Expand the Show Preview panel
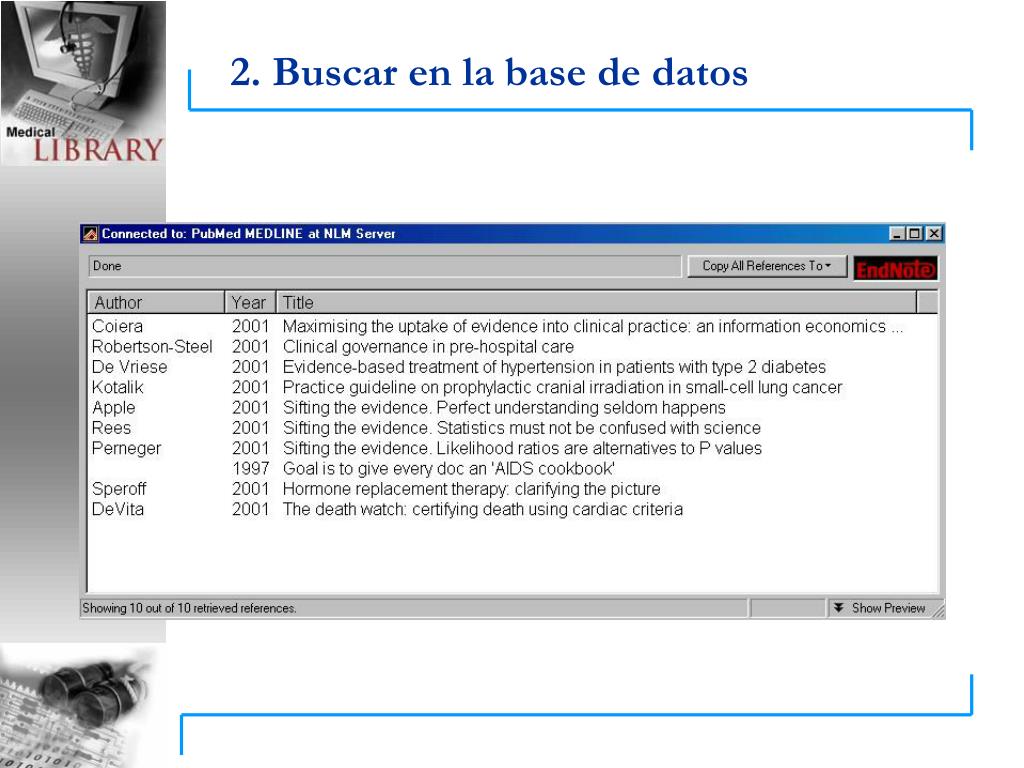 [879, 608]
